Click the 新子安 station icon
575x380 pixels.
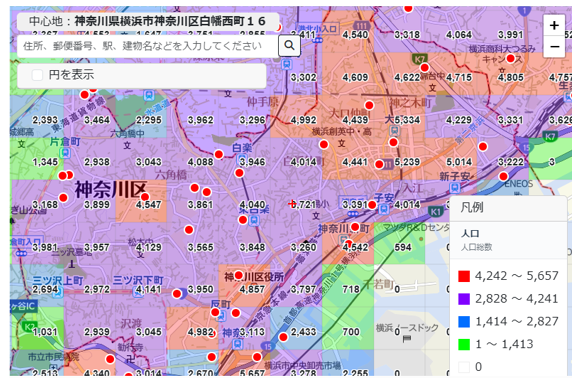pyautogui.click(x=455, y=188)
